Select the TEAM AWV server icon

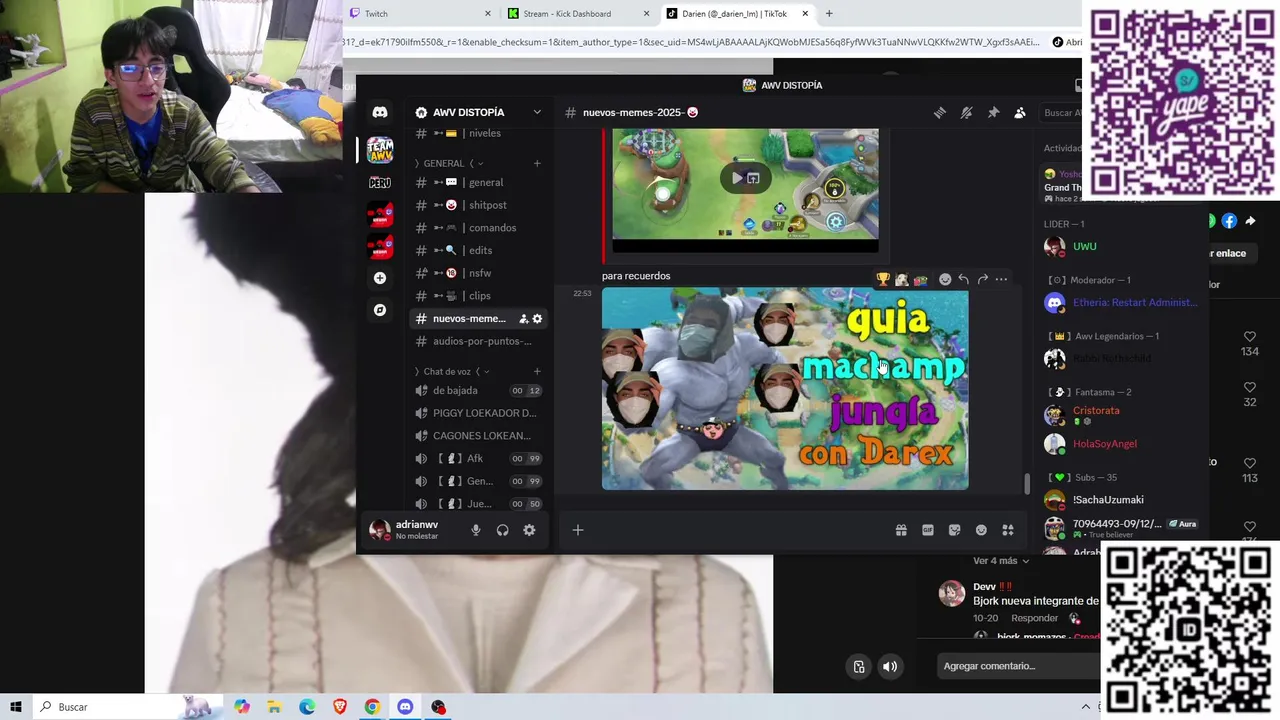pyautogui.click(x=380, y=150)
